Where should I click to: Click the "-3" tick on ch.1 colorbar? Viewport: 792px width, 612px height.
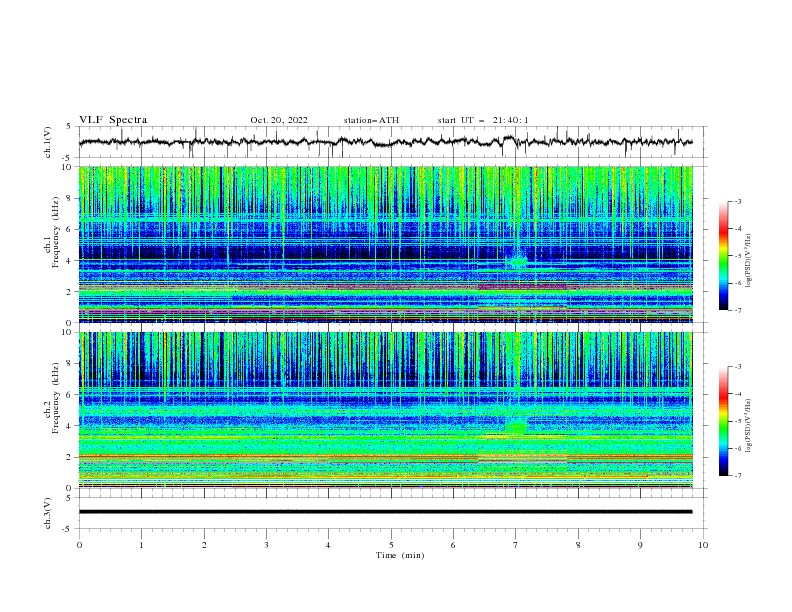click(x=738, y=201)
